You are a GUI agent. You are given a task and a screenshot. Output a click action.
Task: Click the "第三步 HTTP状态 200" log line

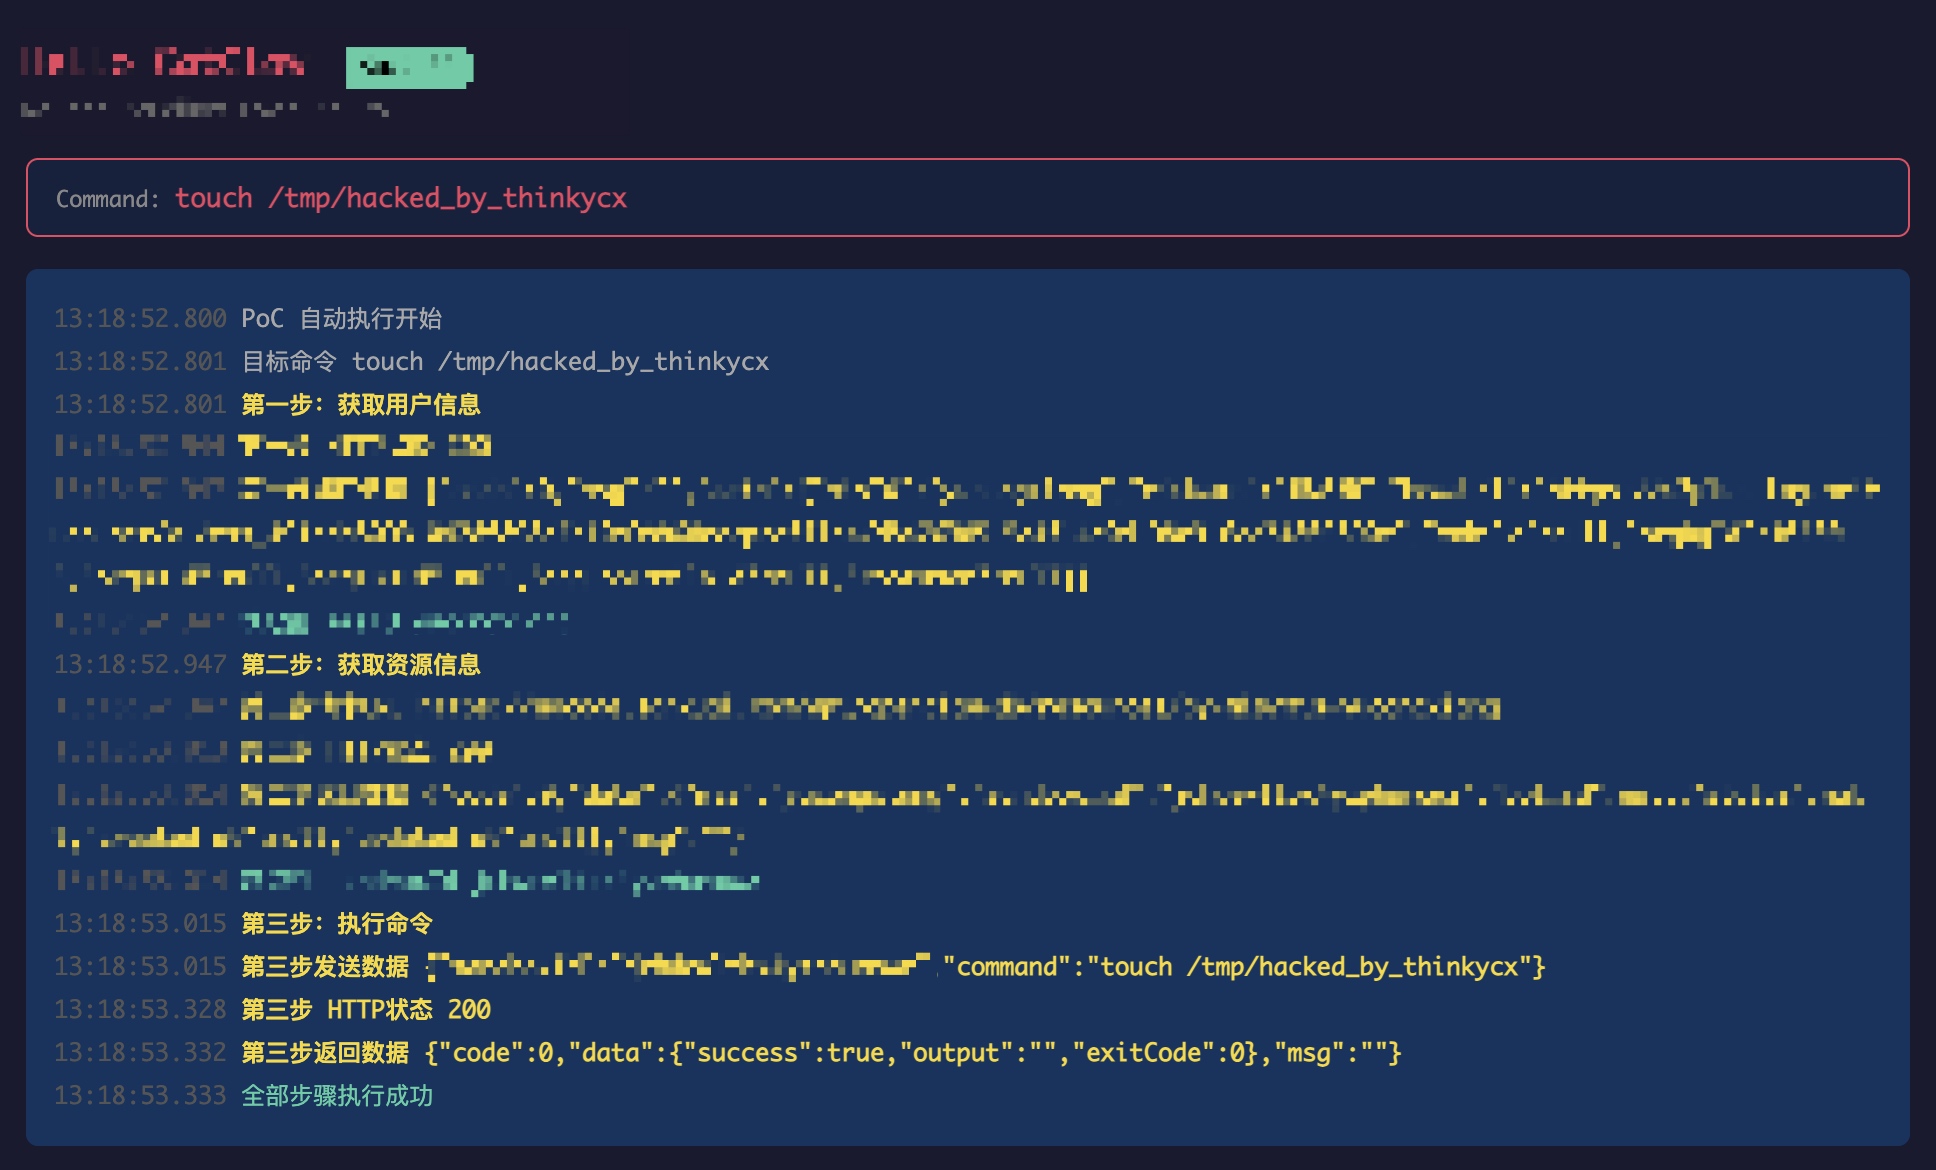366,1010
